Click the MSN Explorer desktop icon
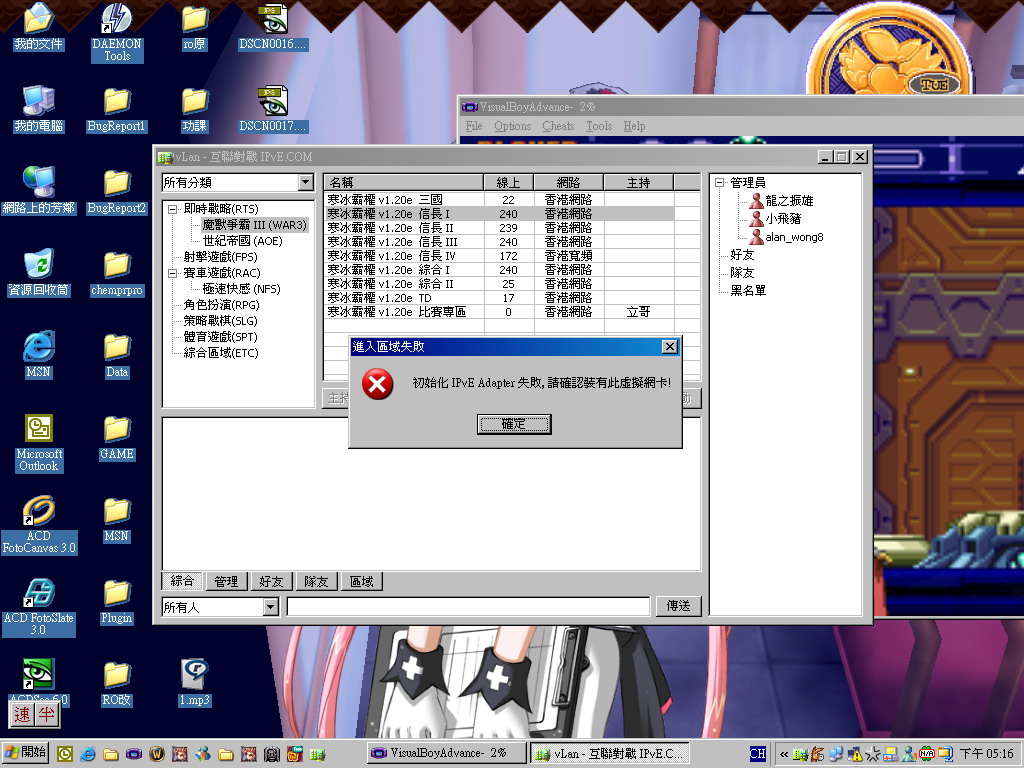 (x=39, y=355)
